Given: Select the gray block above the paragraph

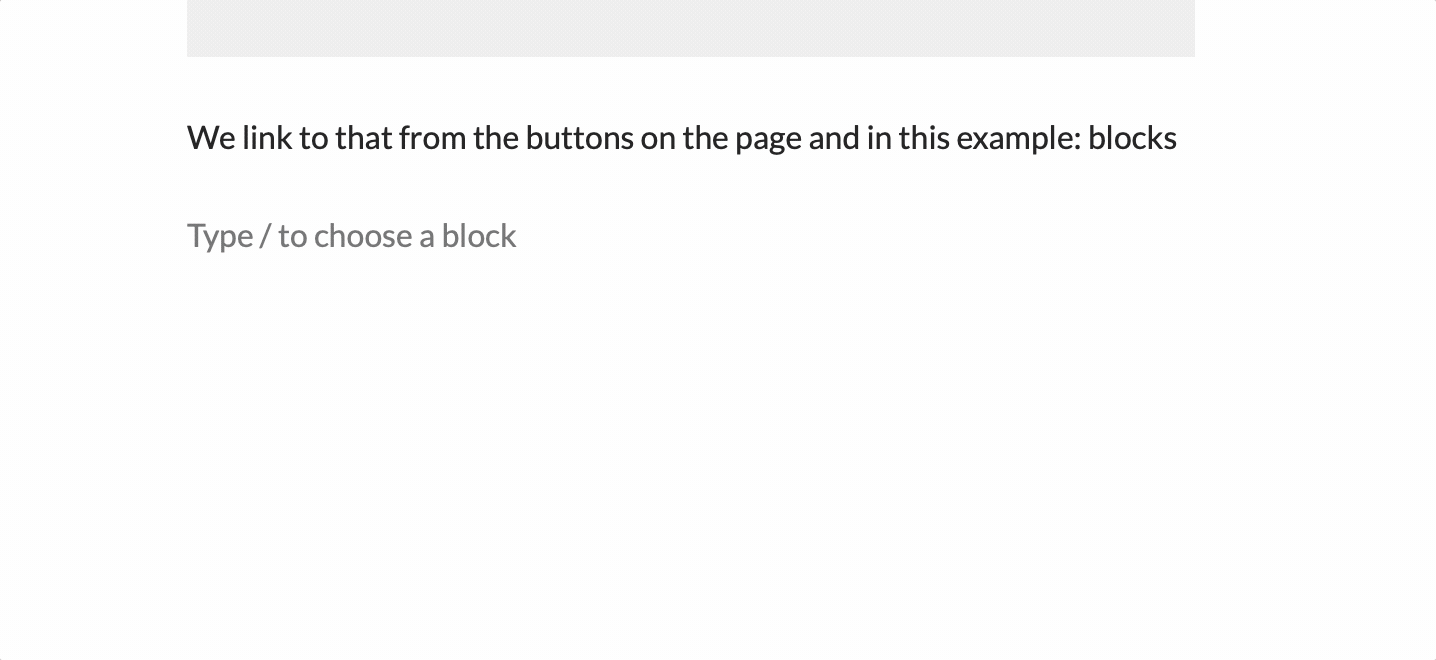Looking at the screenshot, I should pos(691,28).
